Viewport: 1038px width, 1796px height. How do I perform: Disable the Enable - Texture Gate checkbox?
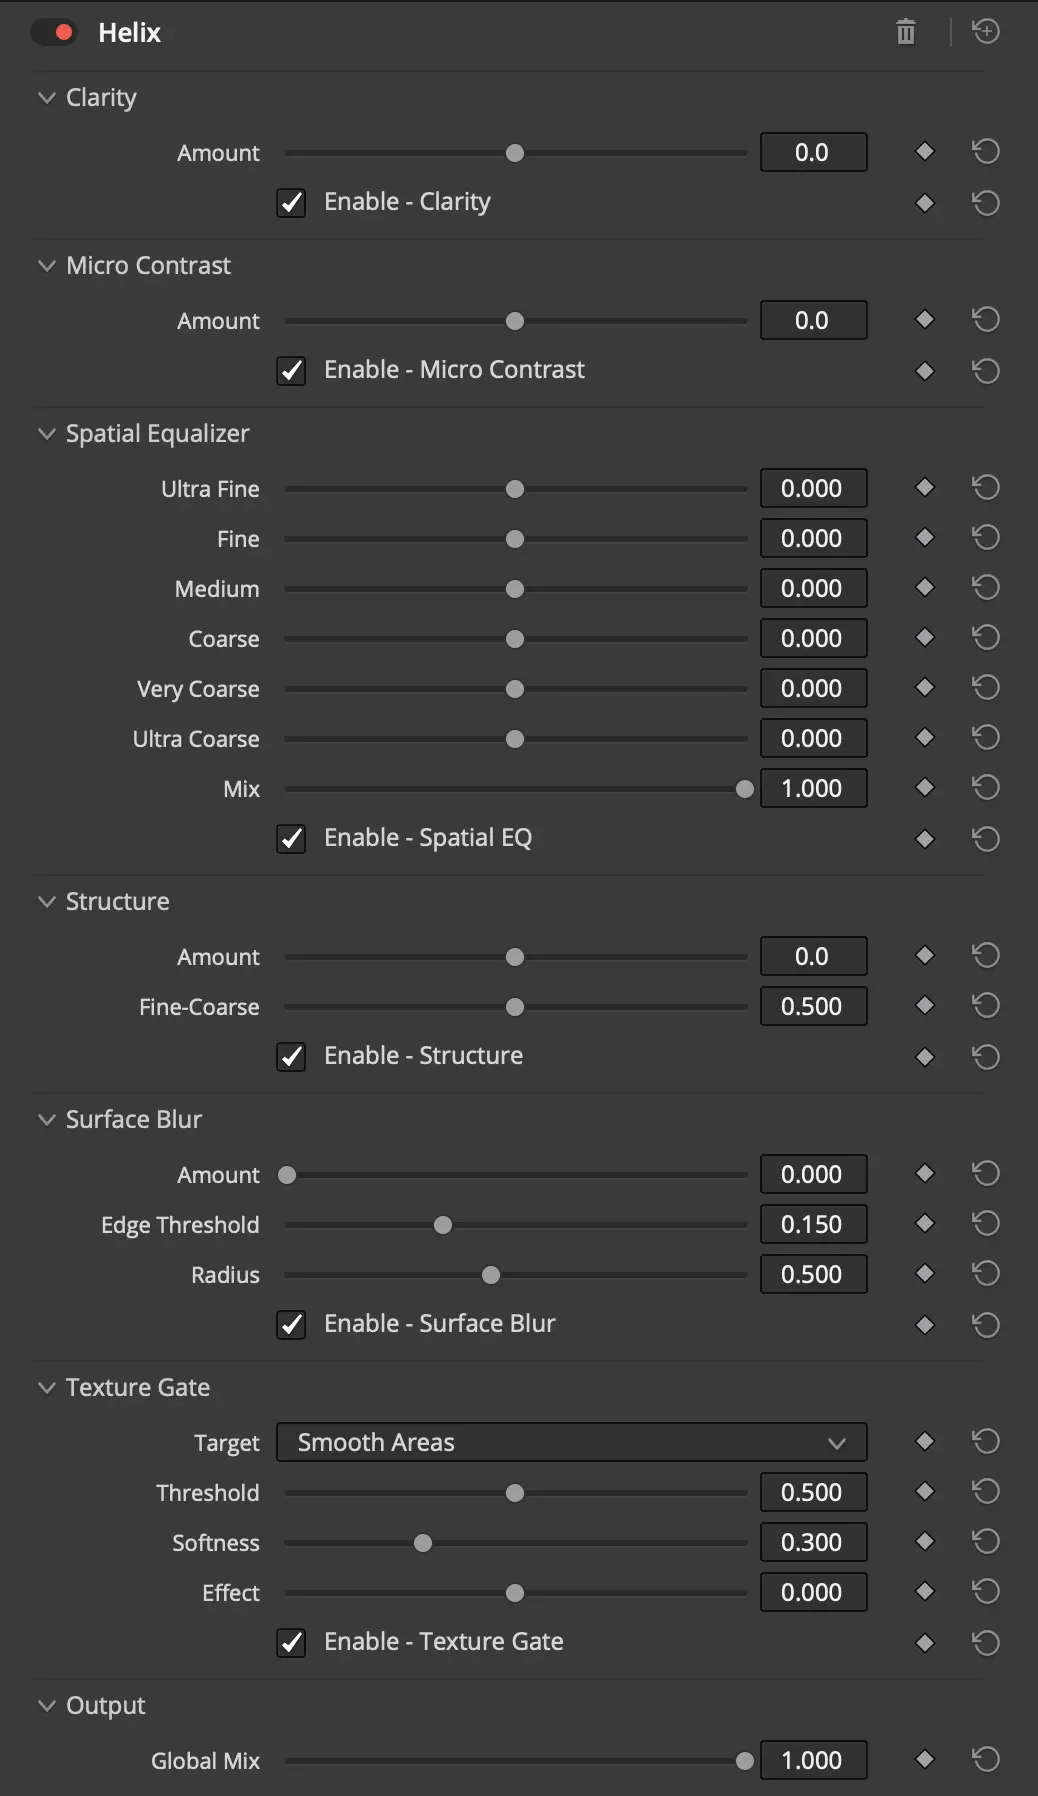pyautogui.click(x=291, y=1643)
